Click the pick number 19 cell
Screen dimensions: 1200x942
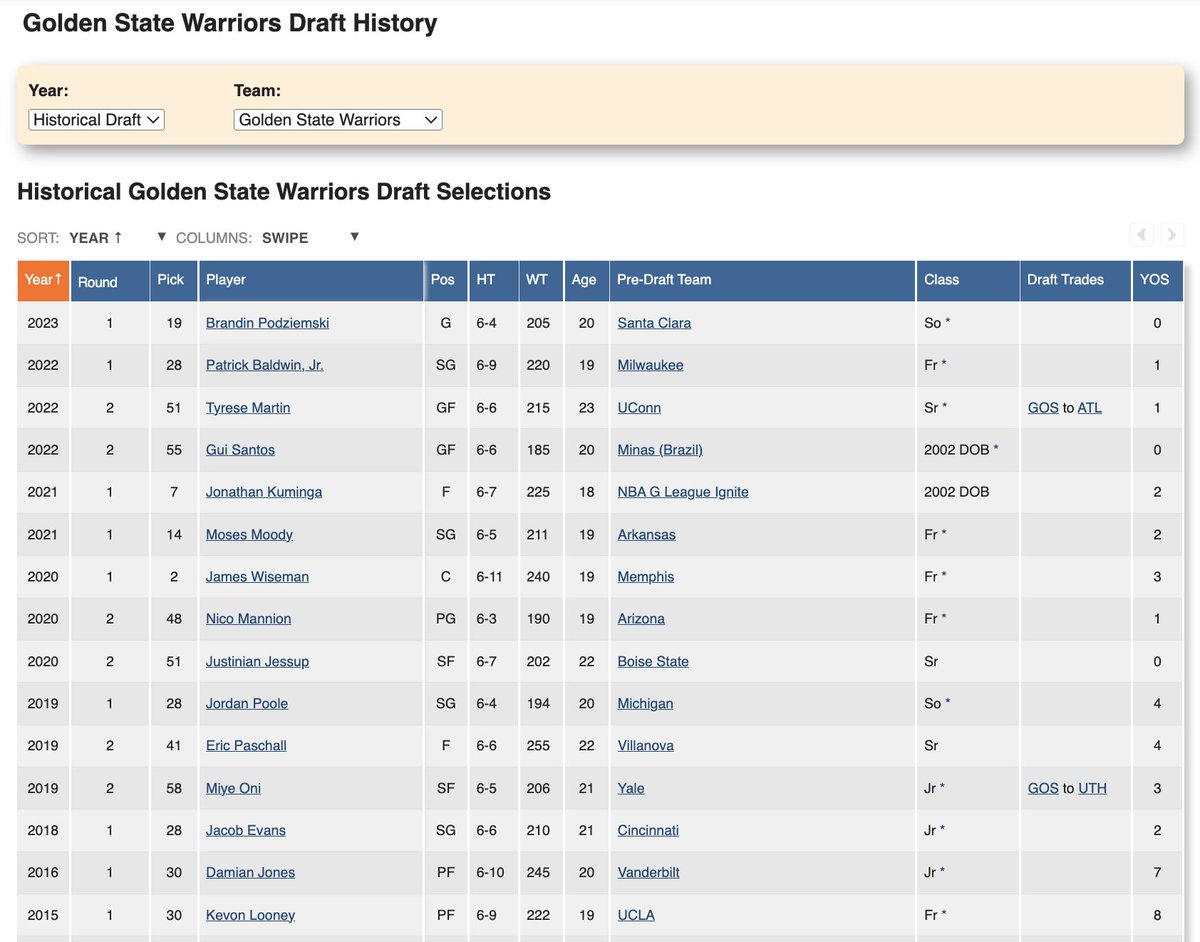pyautogui.click(x=174, y=323)
